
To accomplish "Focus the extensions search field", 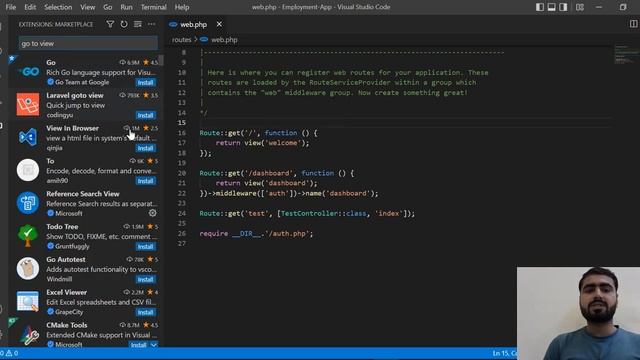I will click(88, 43).
